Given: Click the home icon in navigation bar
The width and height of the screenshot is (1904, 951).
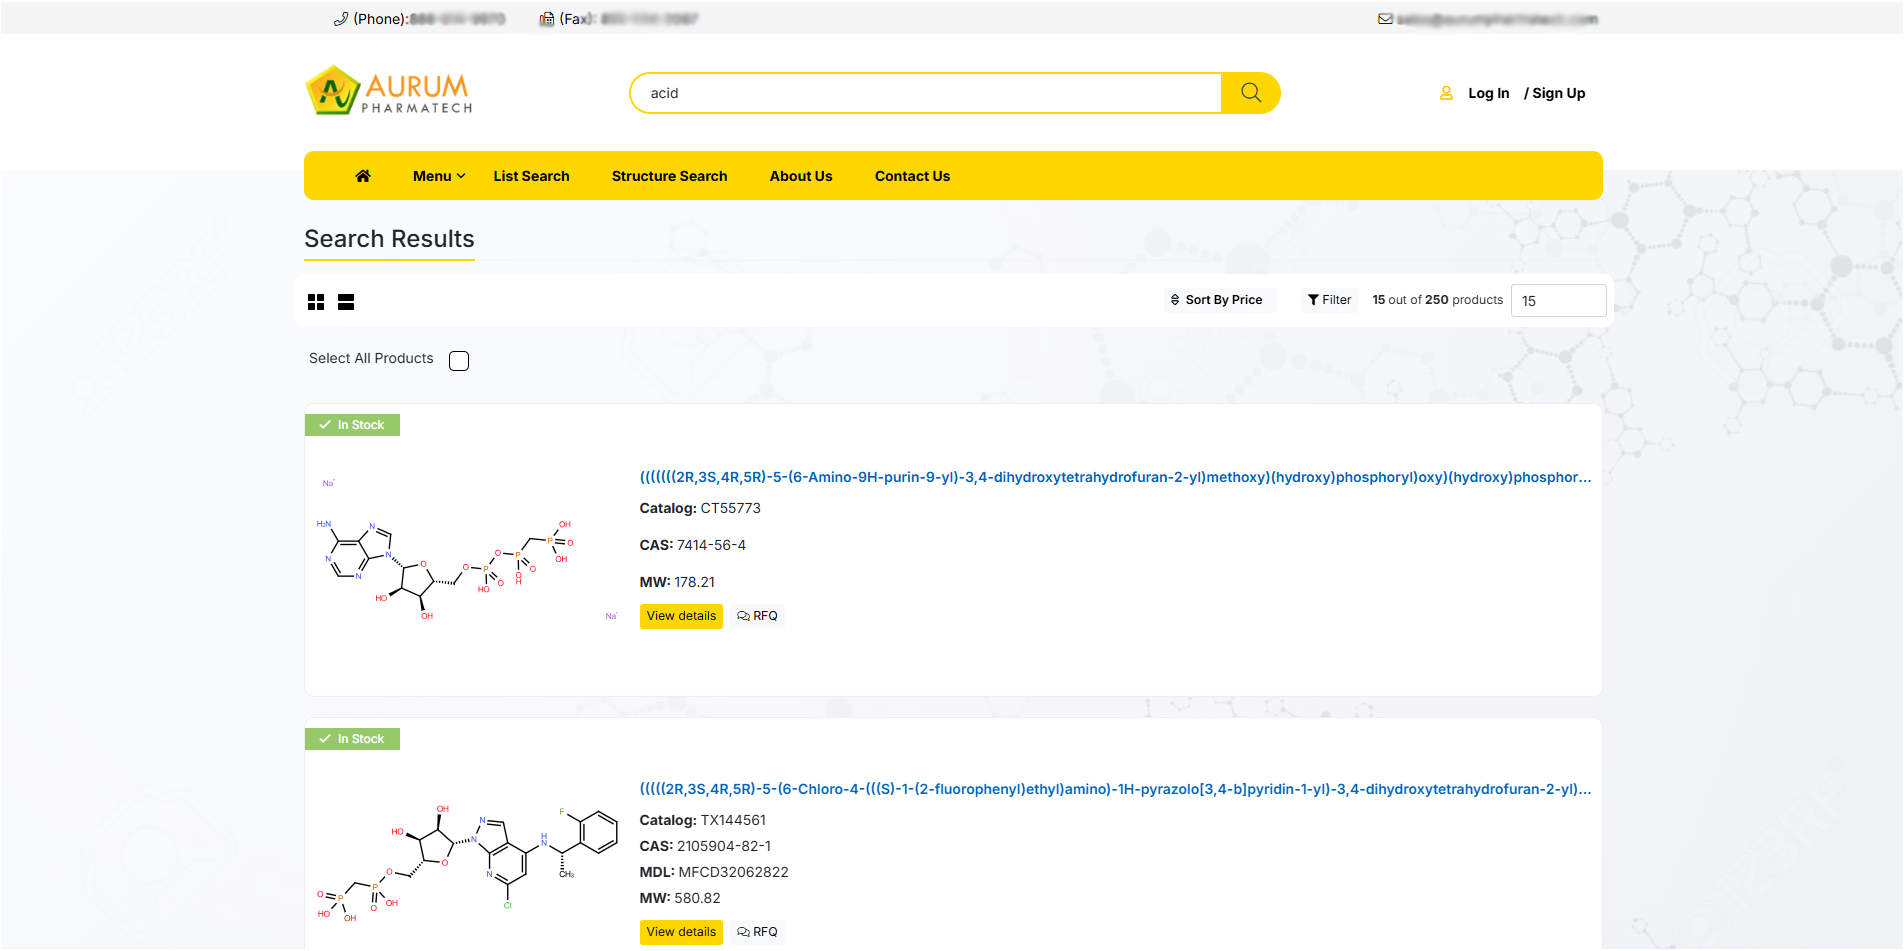Looking at the screenshot, I should point(363,176).
